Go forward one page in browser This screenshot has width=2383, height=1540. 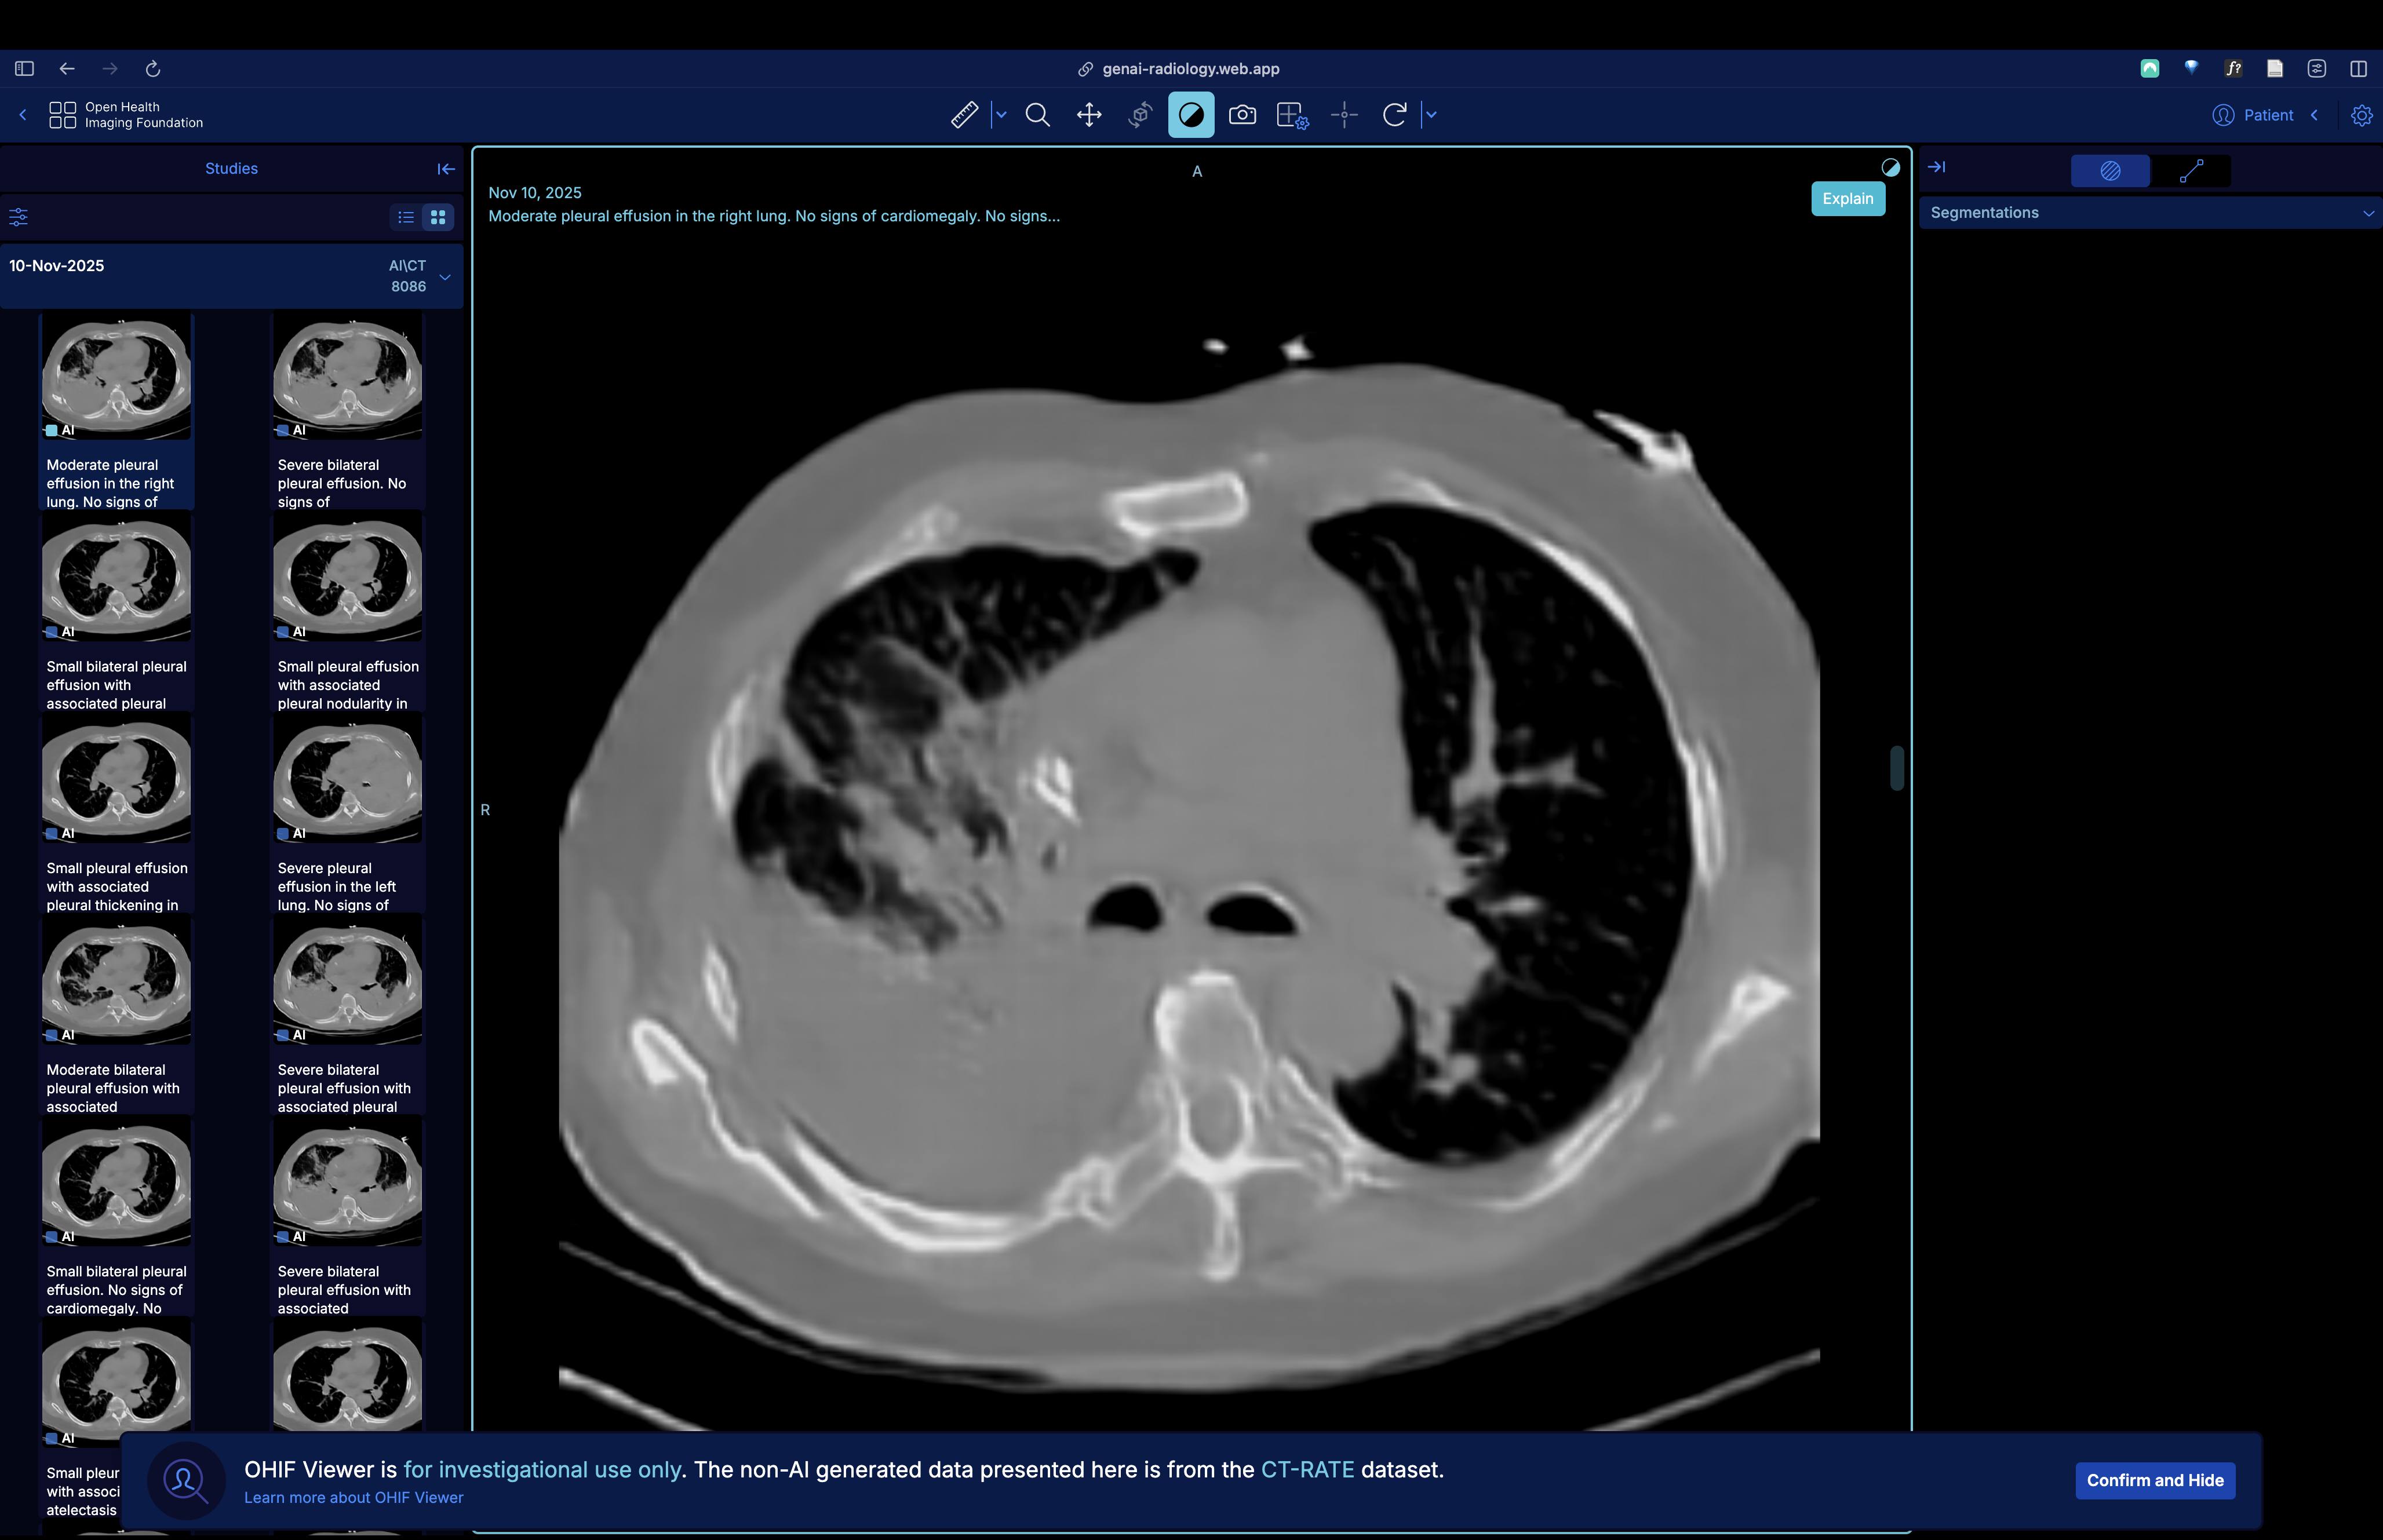click(110, 68)
